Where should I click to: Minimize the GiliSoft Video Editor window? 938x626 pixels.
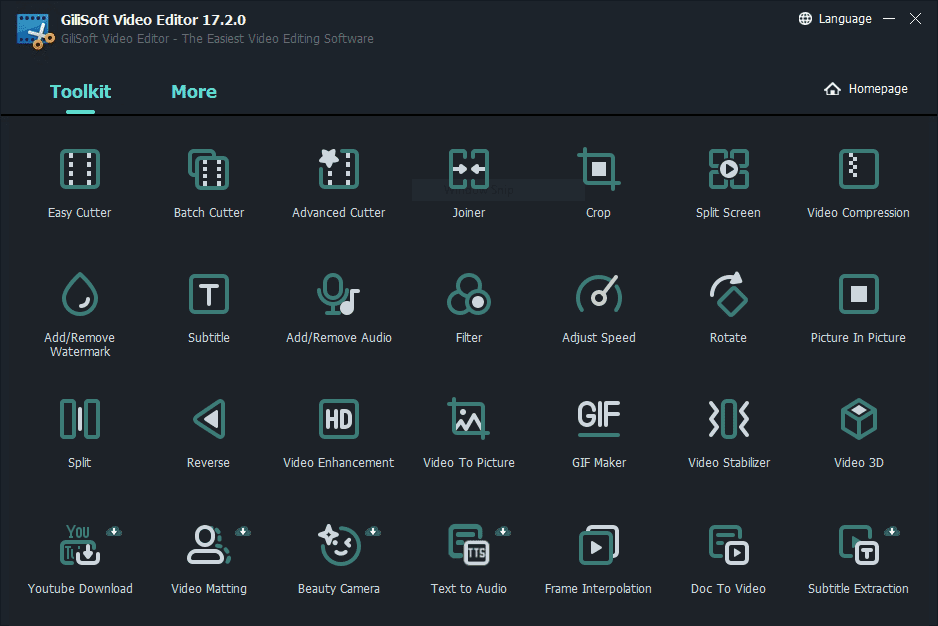tap(889, 19)
